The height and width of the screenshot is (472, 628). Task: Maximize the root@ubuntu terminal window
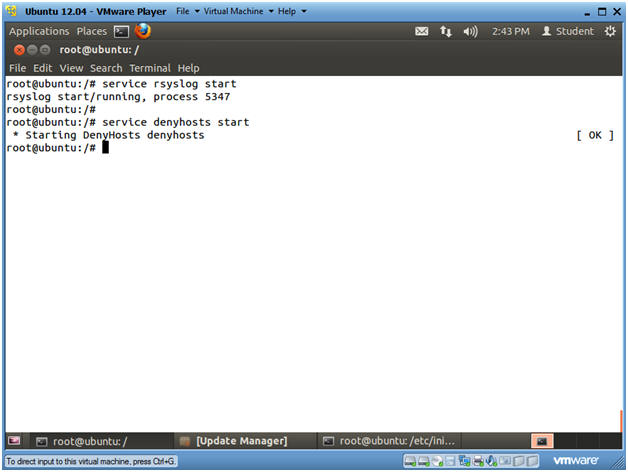45,50
